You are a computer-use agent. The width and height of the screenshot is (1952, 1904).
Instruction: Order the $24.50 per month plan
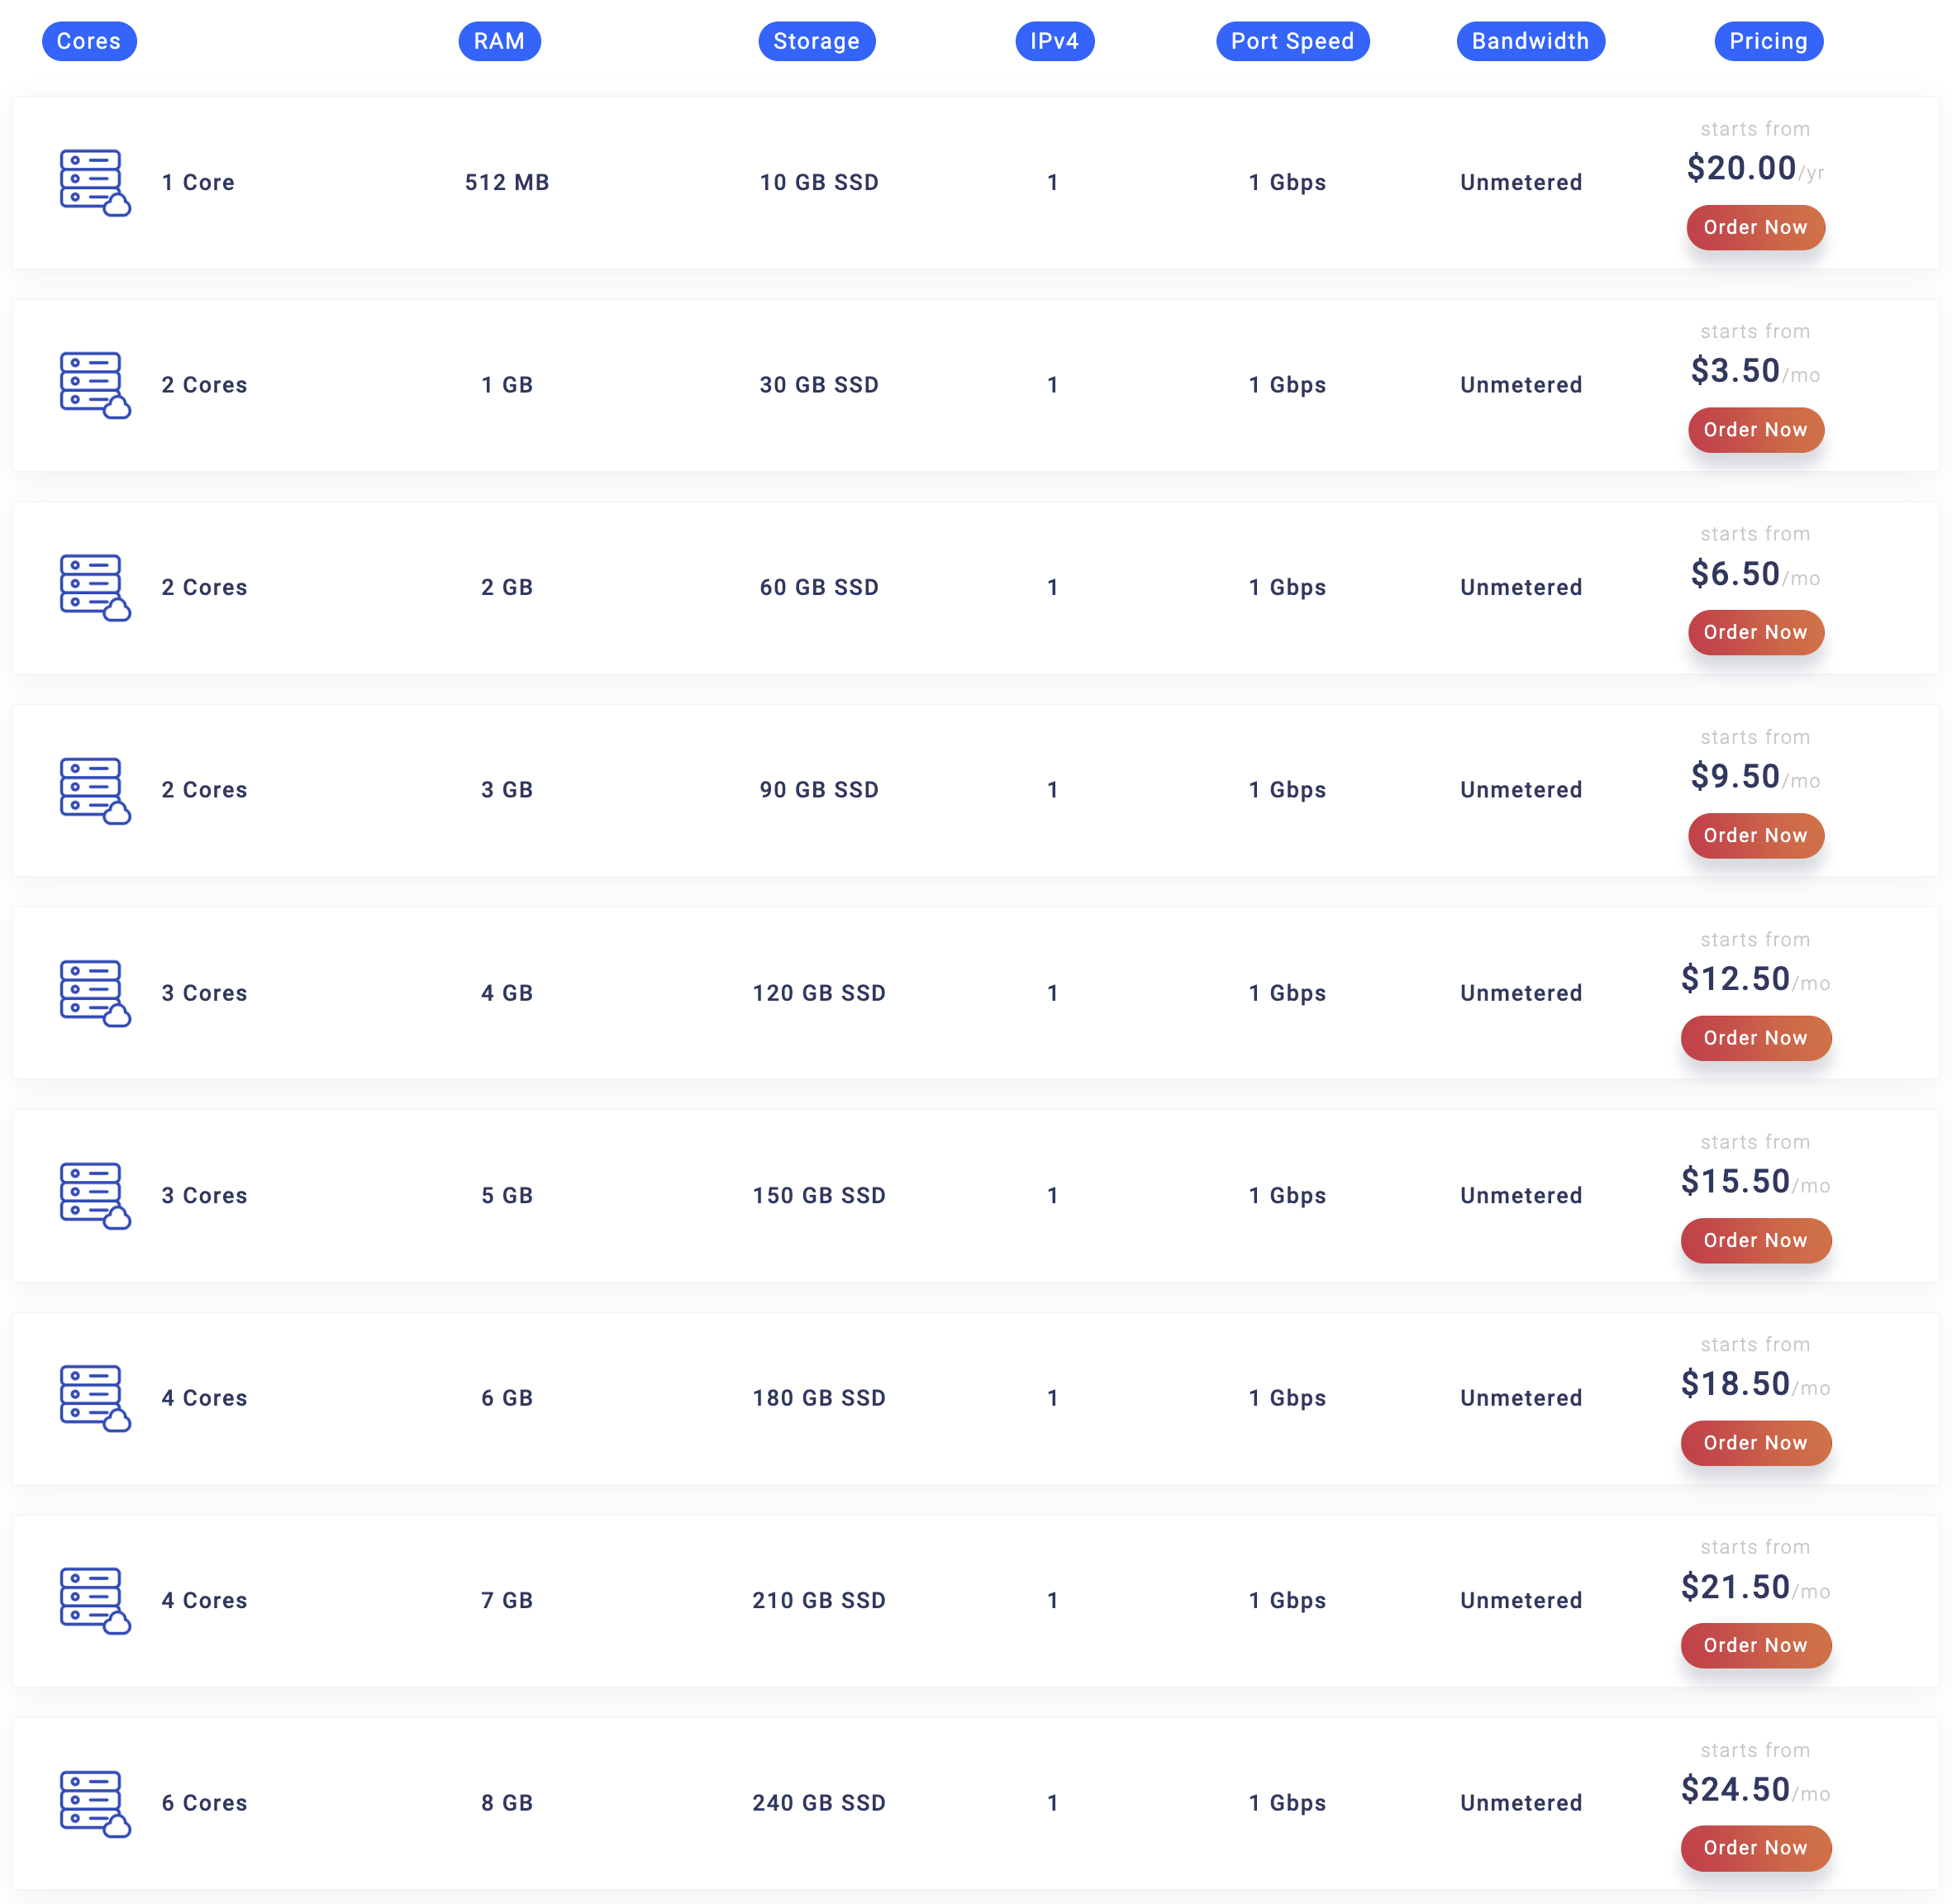coord(1755,1849)
